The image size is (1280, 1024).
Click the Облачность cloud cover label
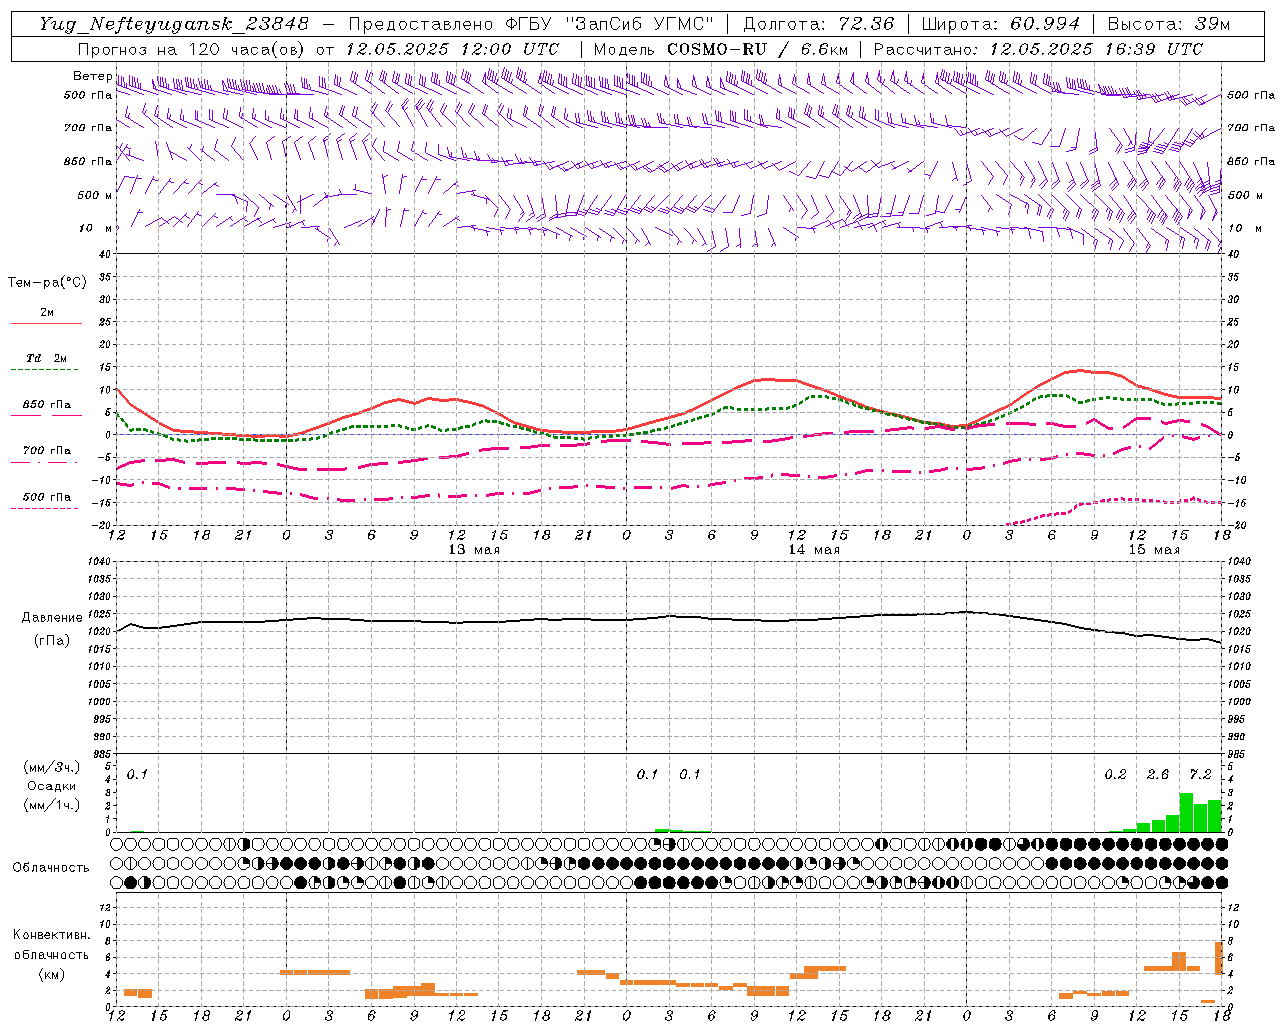51,868
